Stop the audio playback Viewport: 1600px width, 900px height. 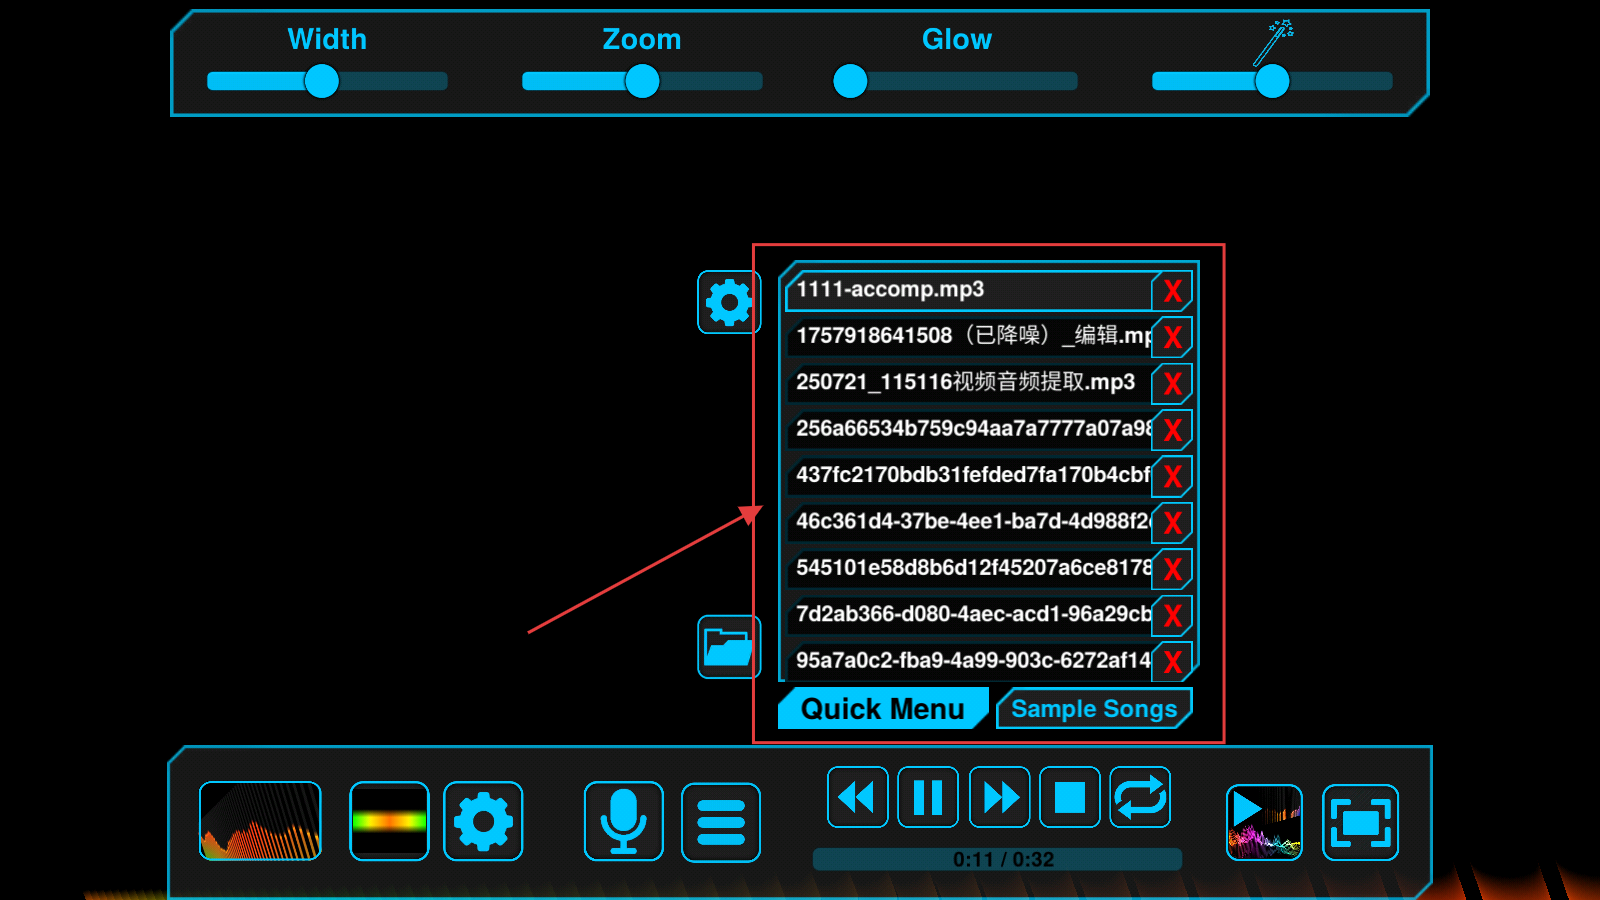tap(1069, 797)
